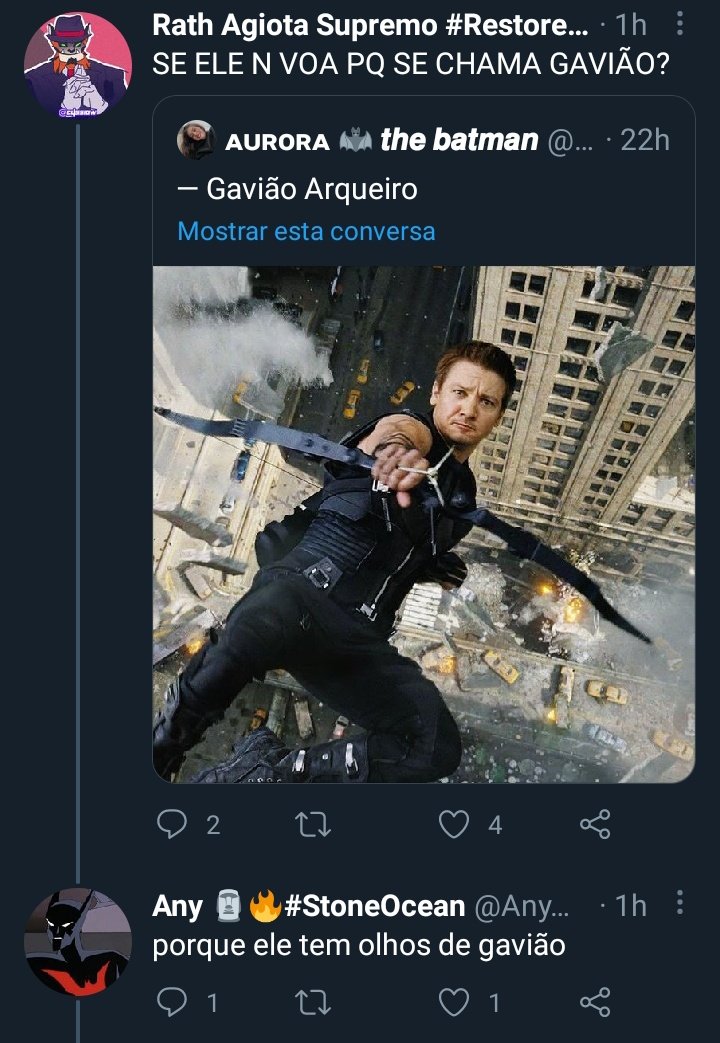This screenshot has height=1043, width=720.
Task: Click Mostrar esta conversa link
Action: pos(307,231)
